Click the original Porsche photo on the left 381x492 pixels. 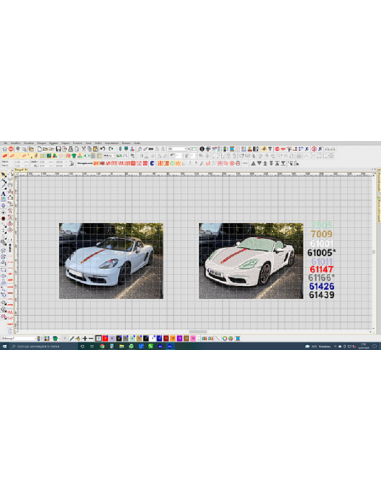pos(111,261)
